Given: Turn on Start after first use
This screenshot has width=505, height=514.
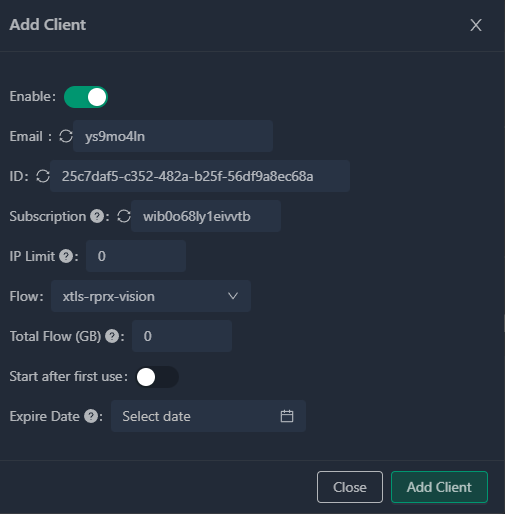Looking at the screenshot, I should [x=157, y=377].
